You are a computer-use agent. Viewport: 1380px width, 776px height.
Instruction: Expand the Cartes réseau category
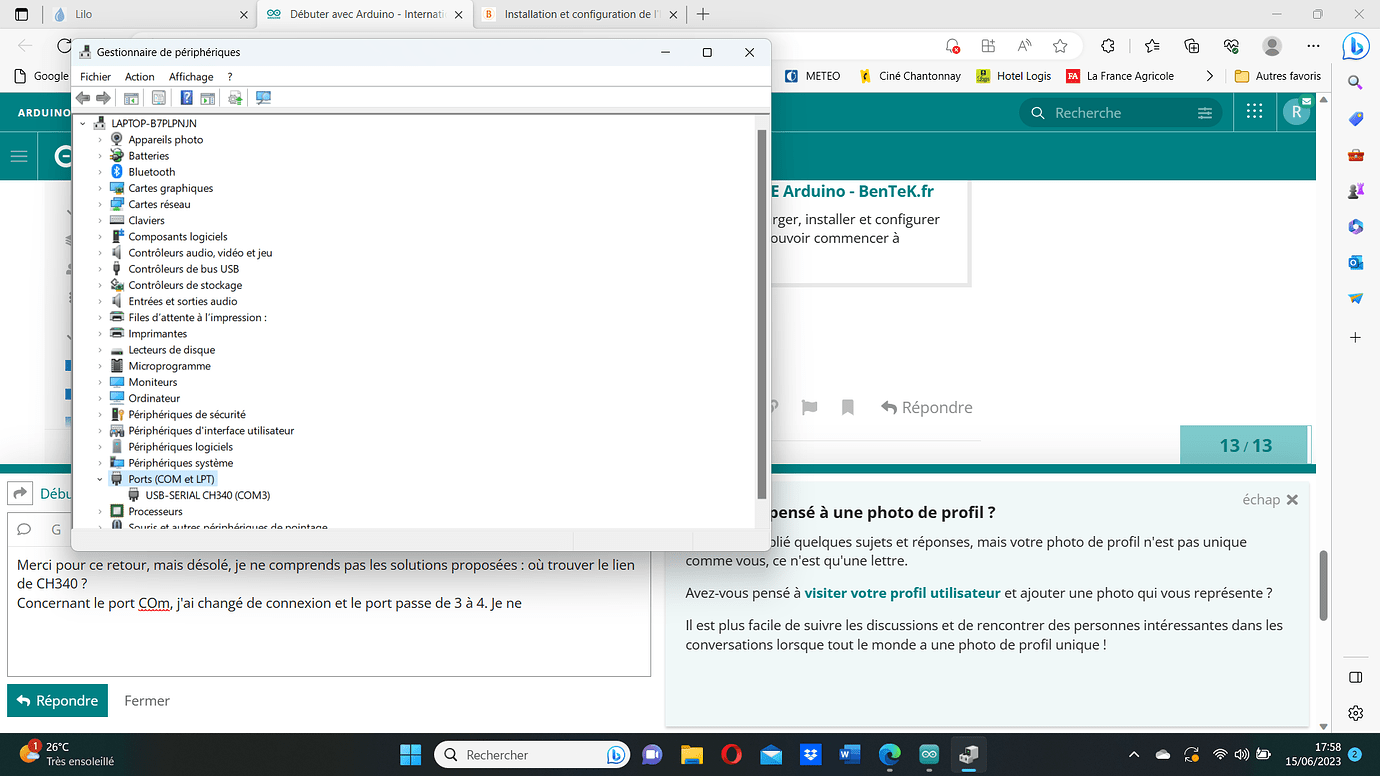pos(100,204)
